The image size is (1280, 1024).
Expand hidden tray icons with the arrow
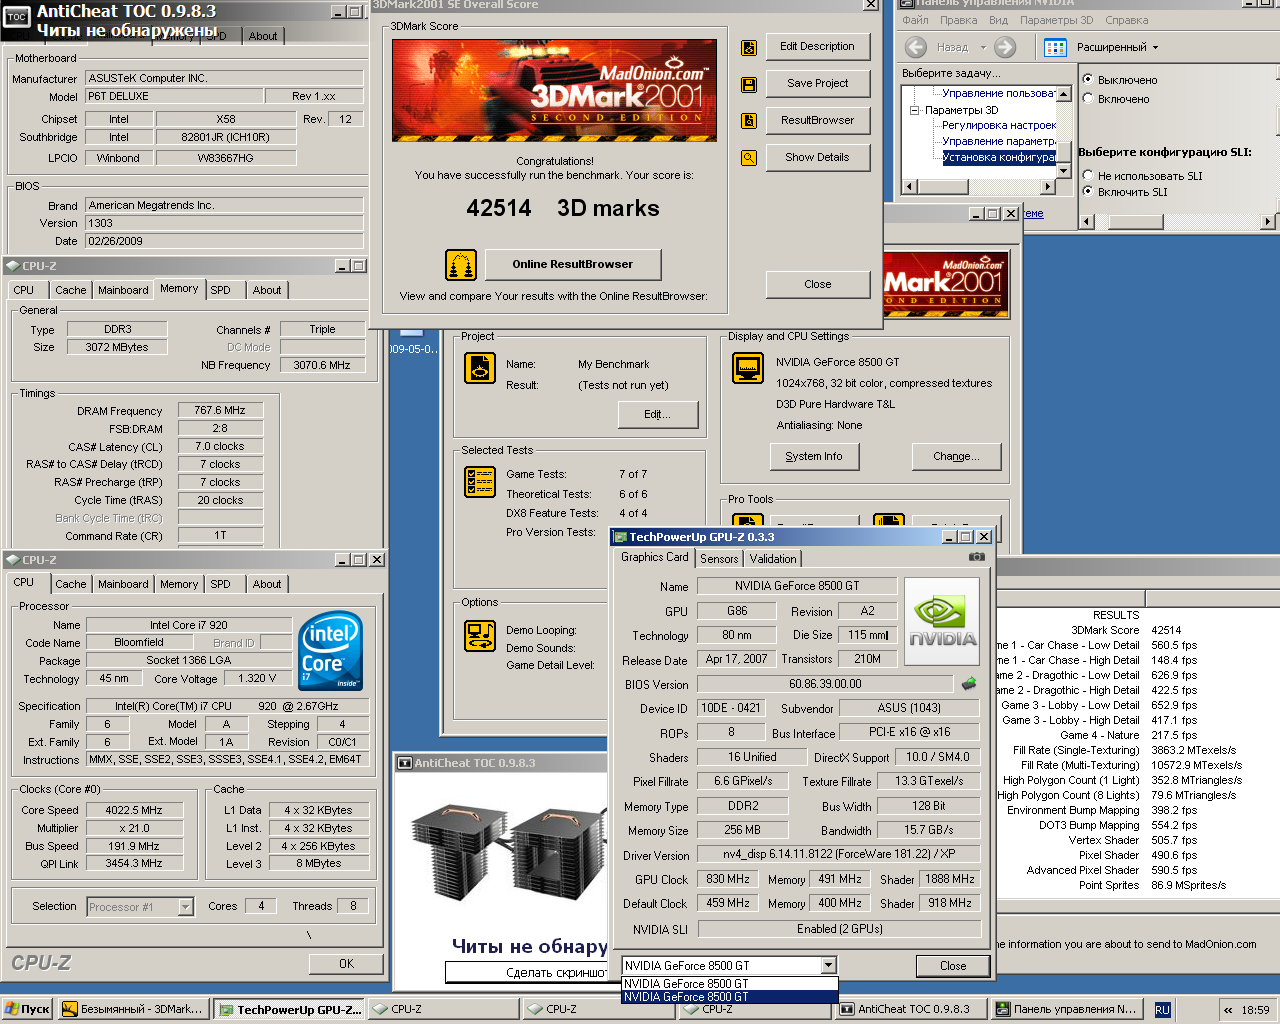point(1229,1010)
